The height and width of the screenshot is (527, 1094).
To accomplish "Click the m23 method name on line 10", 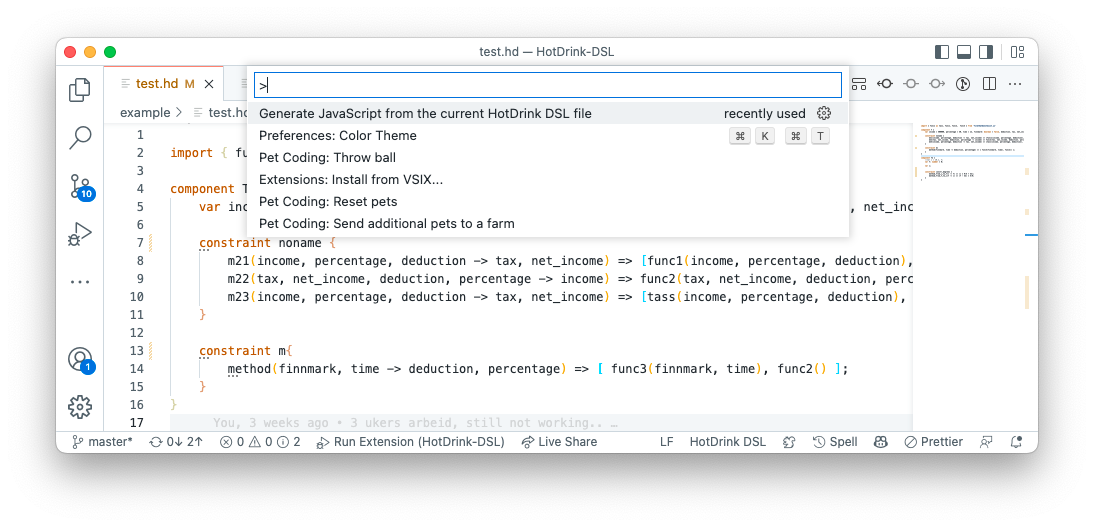I will click(x=239, y=297).
